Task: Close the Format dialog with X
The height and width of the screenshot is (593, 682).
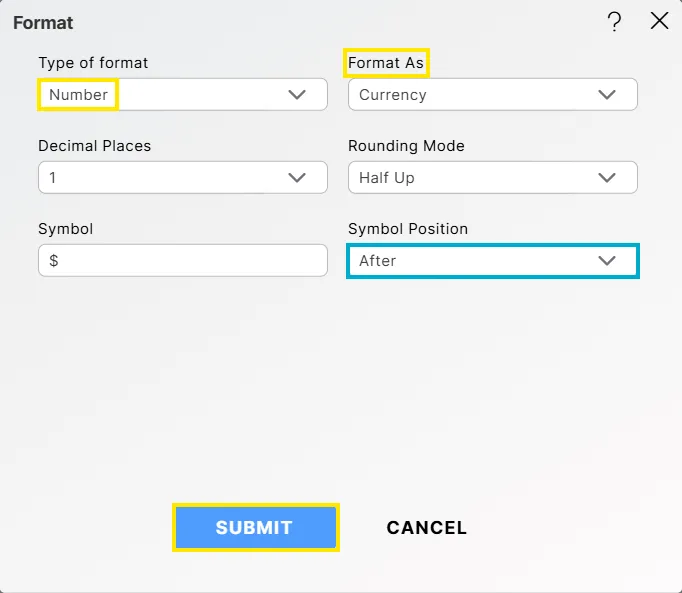Action: (x=659, y=21)
